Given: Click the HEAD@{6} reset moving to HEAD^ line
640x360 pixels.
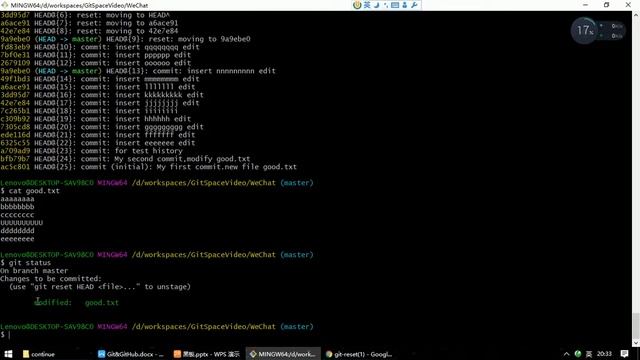Looking at the screenshot, I should (85, 15).
